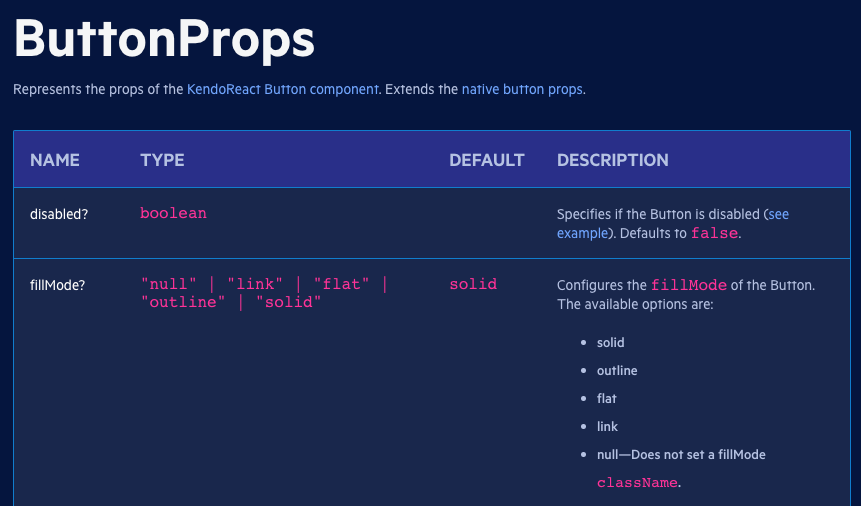The image size is (861, 506).
Task: Click the 'solid' default value
Action: click(473, 284)
